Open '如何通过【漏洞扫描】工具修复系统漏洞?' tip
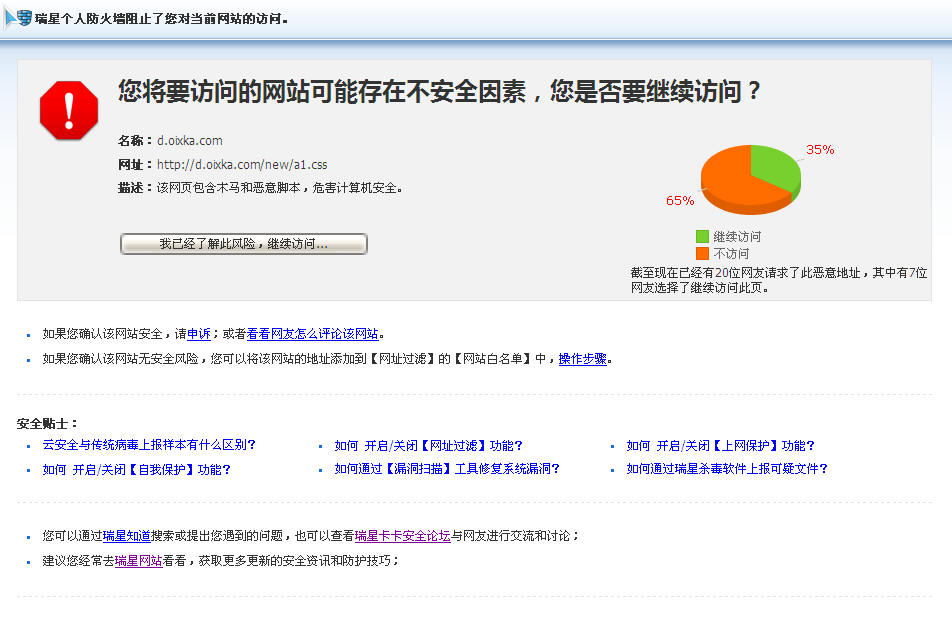This screenshot has height=621, width=952. pyautogui.click(x=447, y=469)
